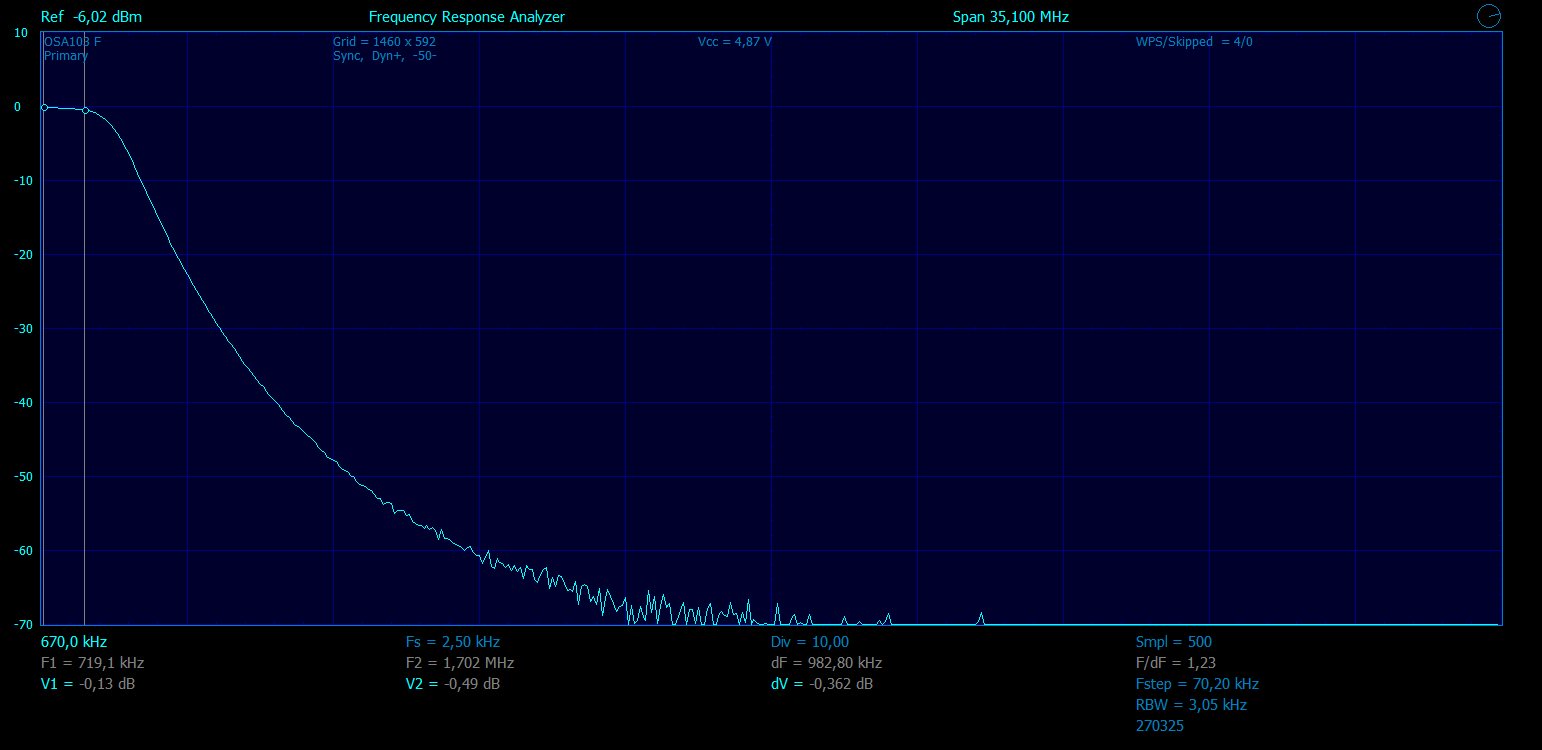Click the Smpl = 500 setting
The width and height of the screenshot is (1542, 750).
tap(1173, 642)
